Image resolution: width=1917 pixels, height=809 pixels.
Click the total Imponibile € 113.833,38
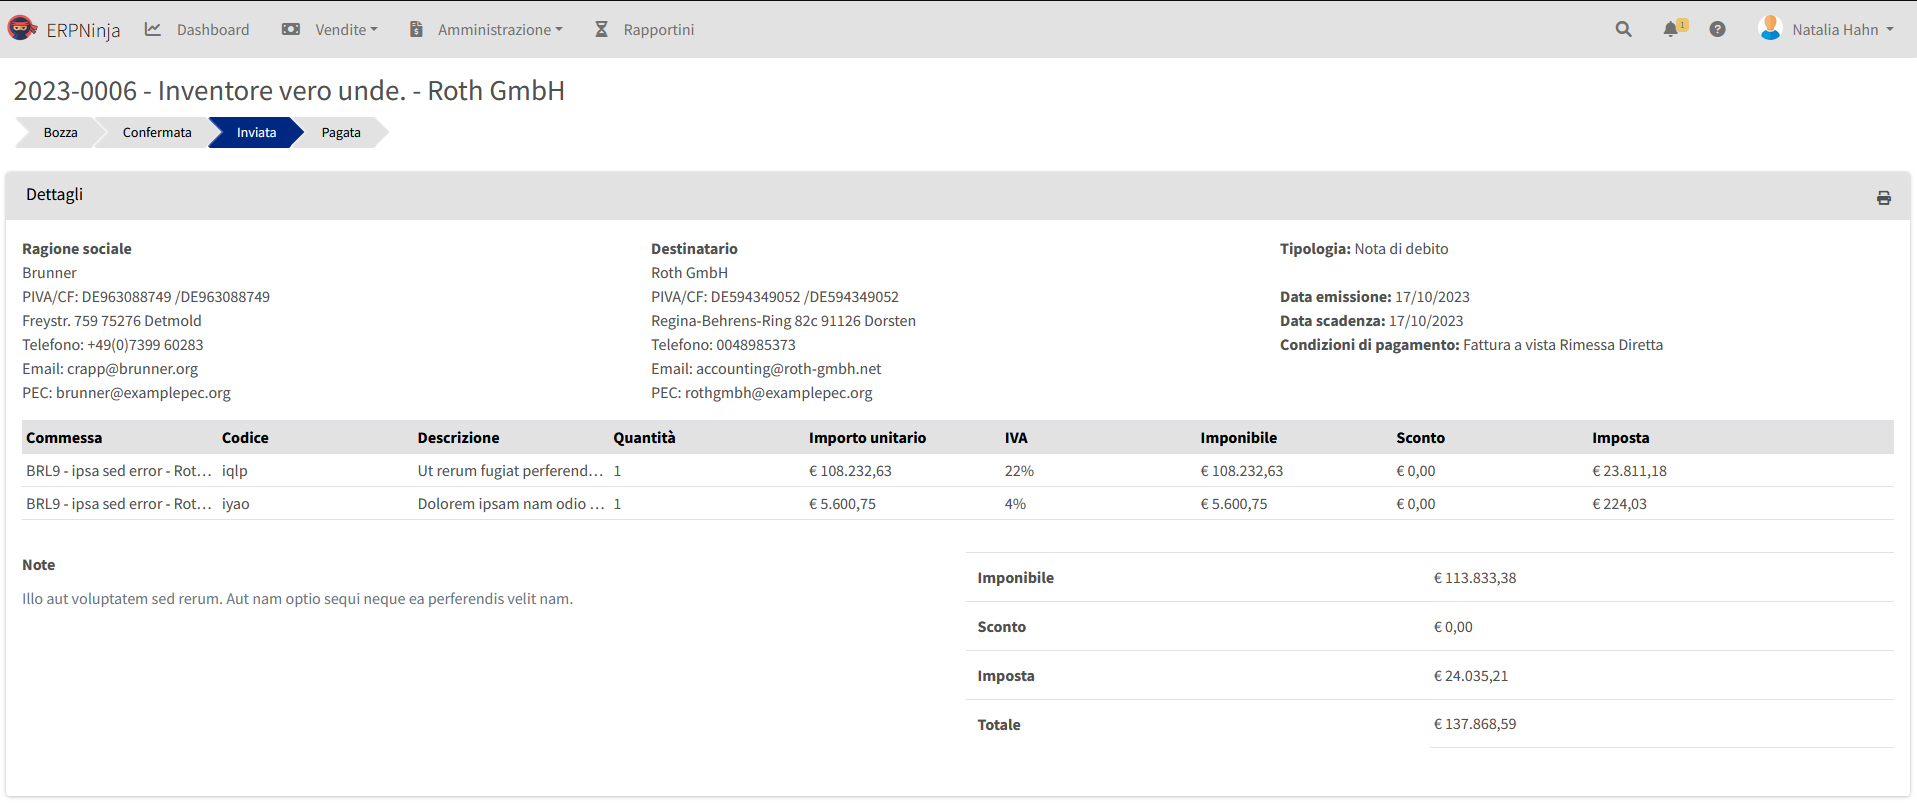[x=1475, y=578]
